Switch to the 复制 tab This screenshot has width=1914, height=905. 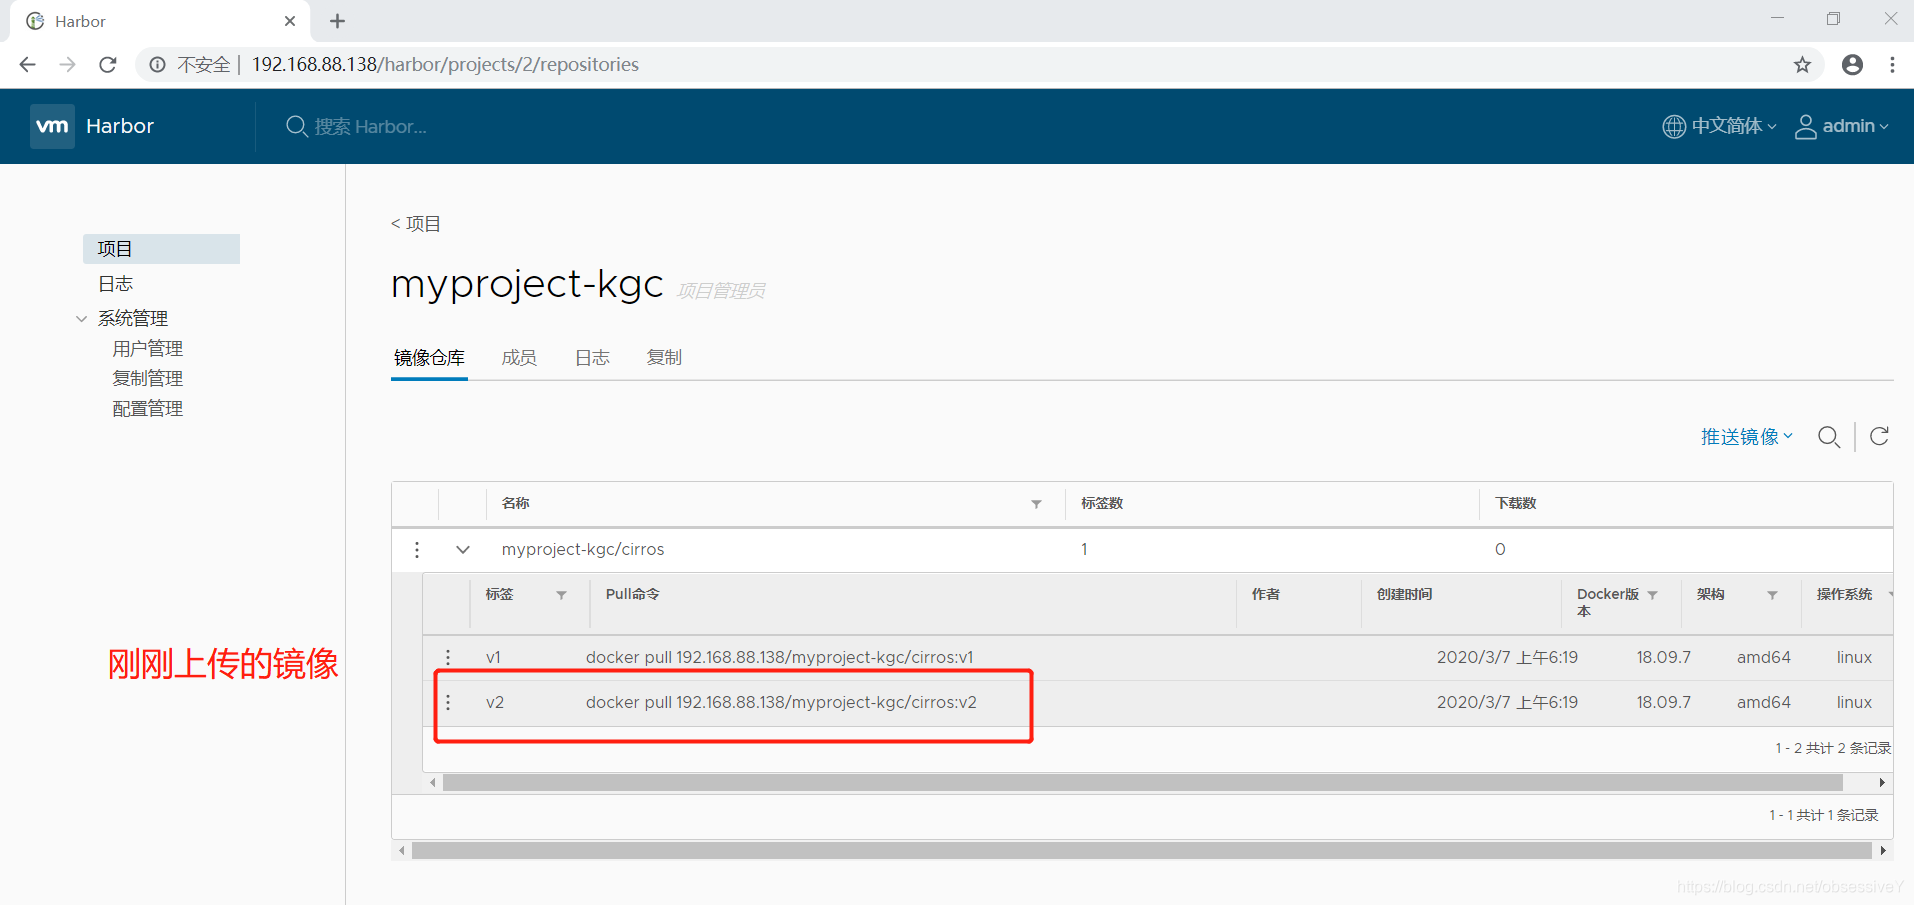coord(664,358)
